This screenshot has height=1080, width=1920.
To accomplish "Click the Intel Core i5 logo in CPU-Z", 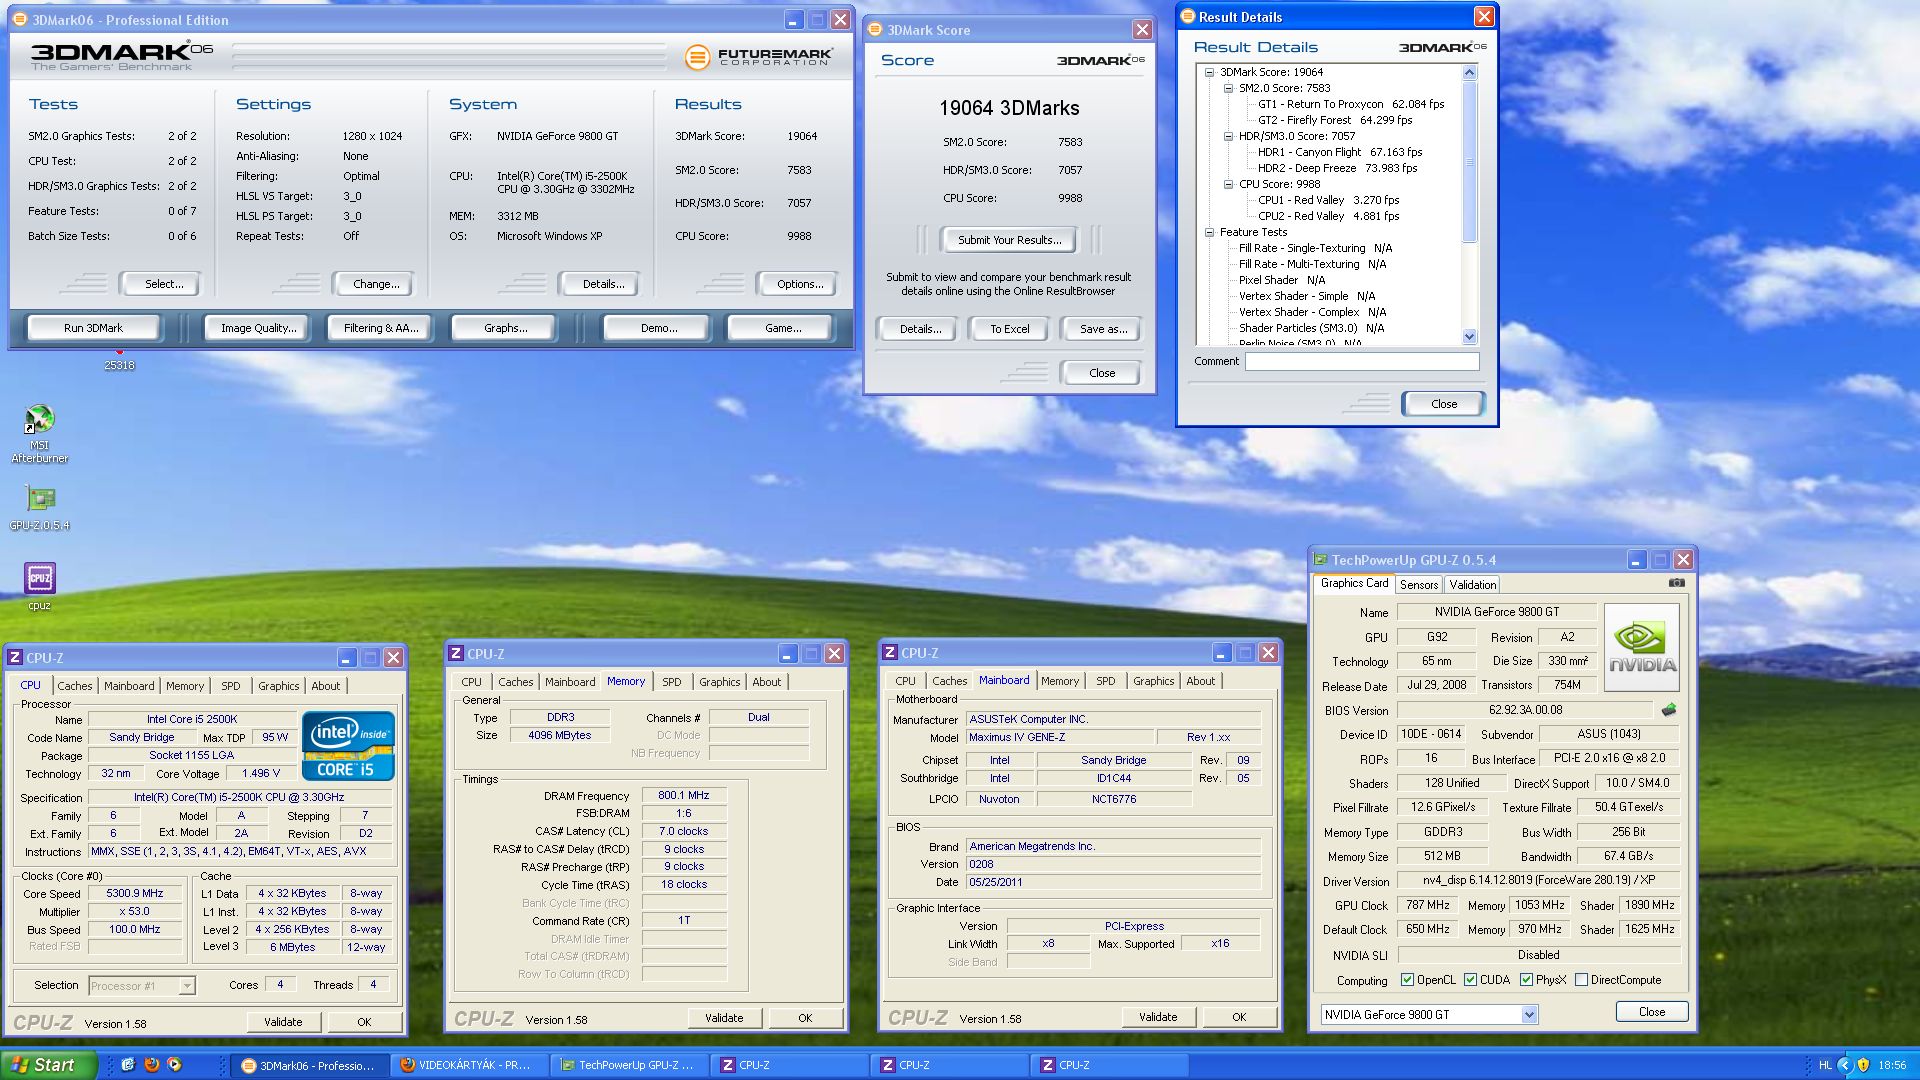I will click(348, 746).
